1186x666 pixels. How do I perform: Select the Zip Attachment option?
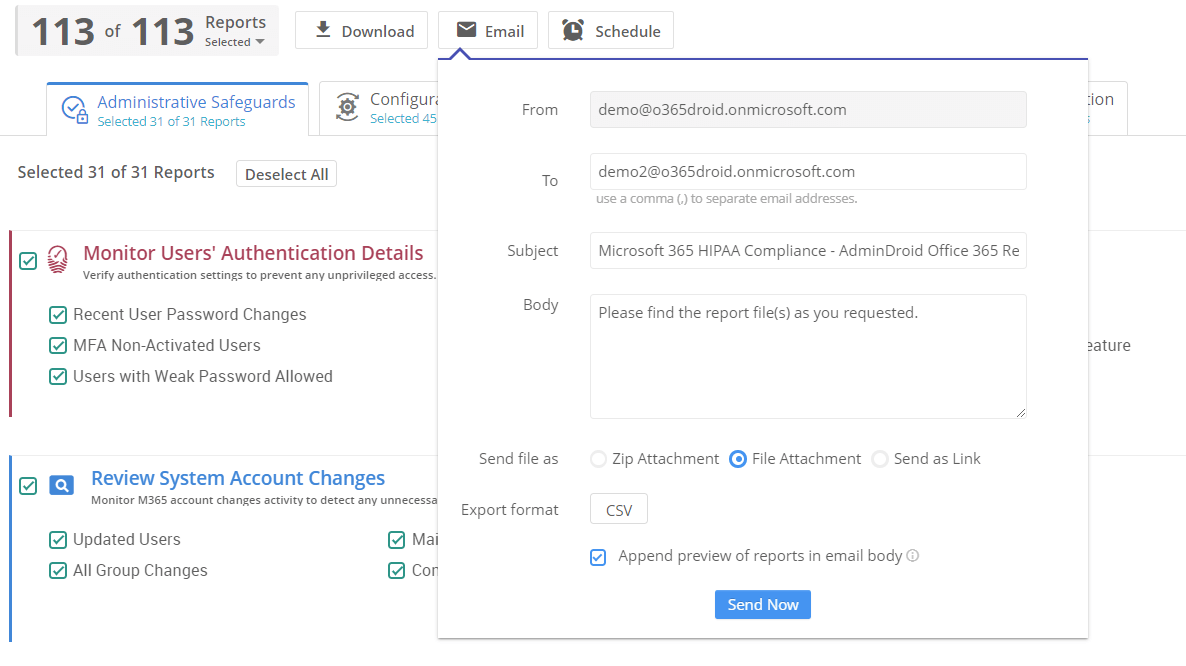[x=597, y=459]
